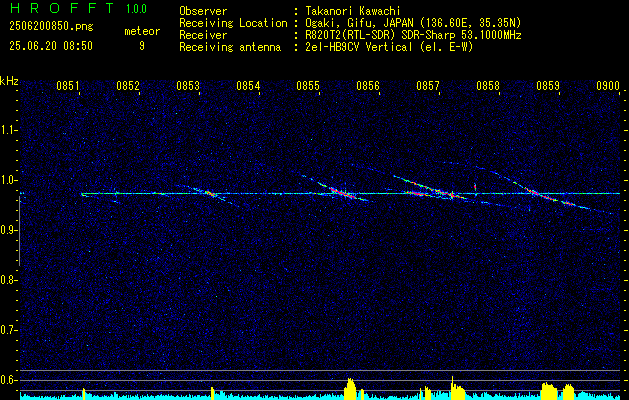
Task: Click the 0900 time axis marker
Action: (608, 86)
